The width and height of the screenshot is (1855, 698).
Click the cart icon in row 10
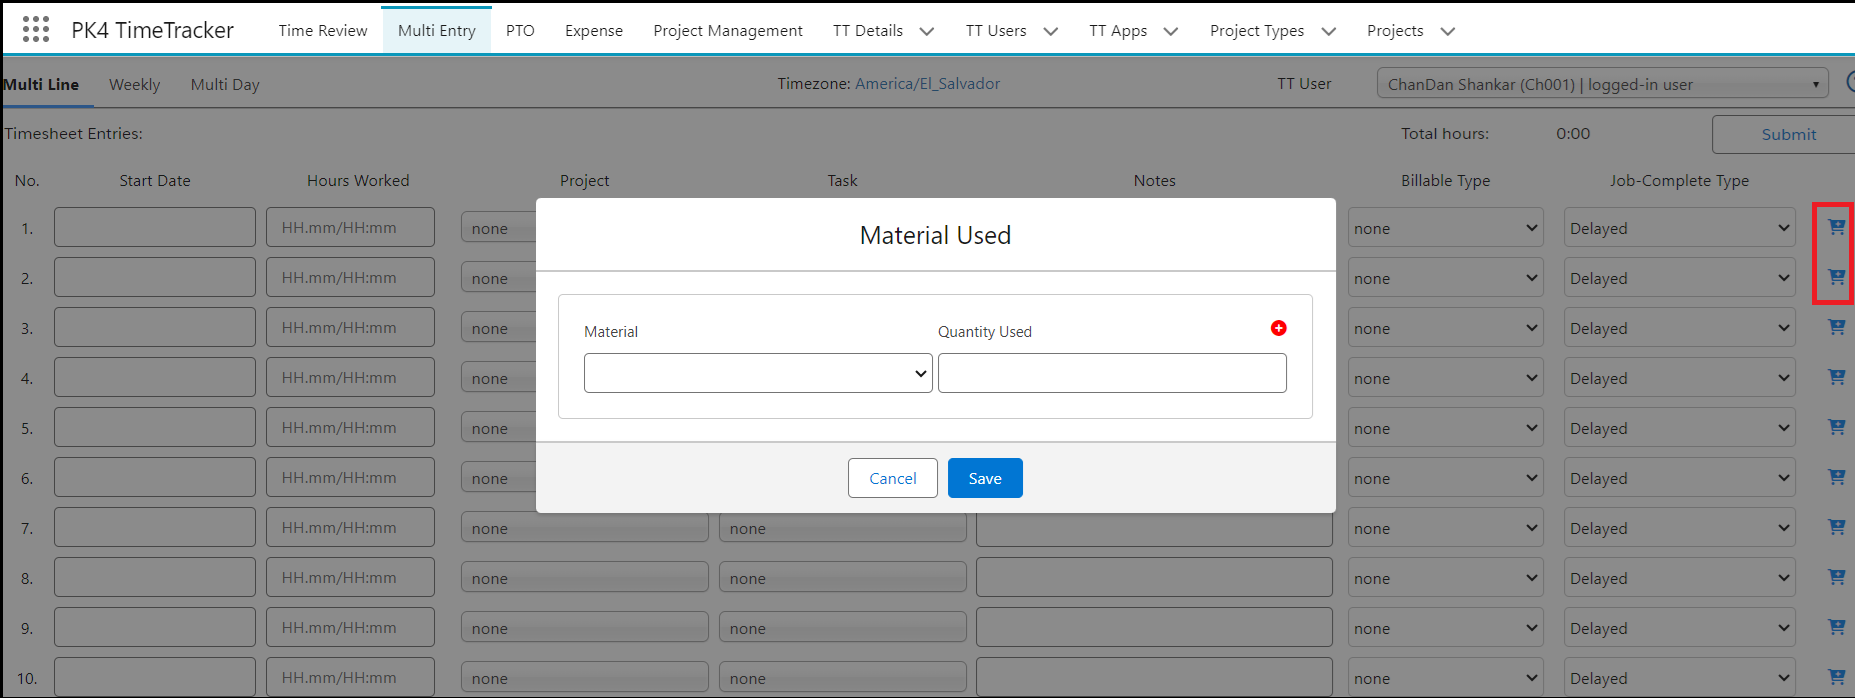[x=1836, y=677]
